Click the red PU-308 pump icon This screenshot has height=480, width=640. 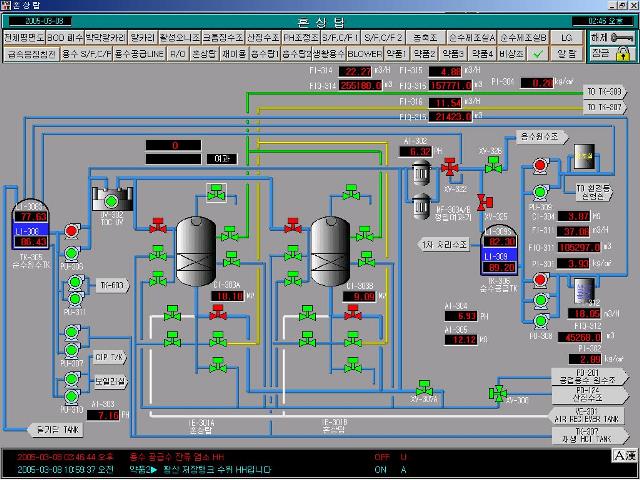541,280
